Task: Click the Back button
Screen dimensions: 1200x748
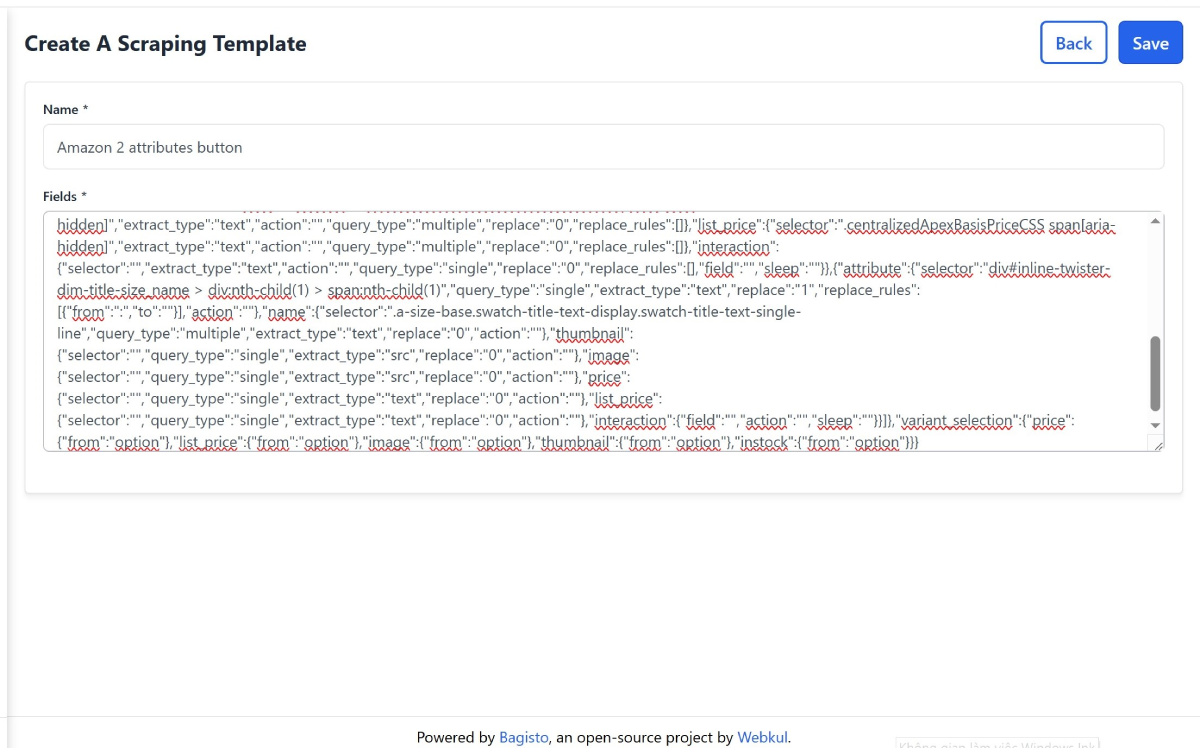Action: pyautogui.click(x=1073, y=43)
